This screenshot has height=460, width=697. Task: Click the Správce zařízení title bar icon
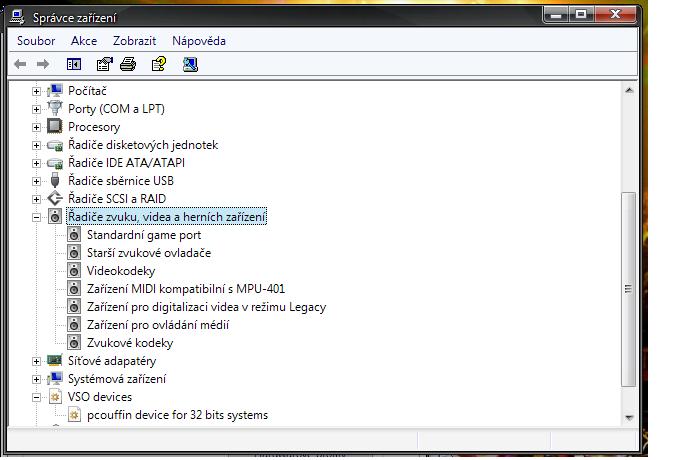(x=17, y=17)
